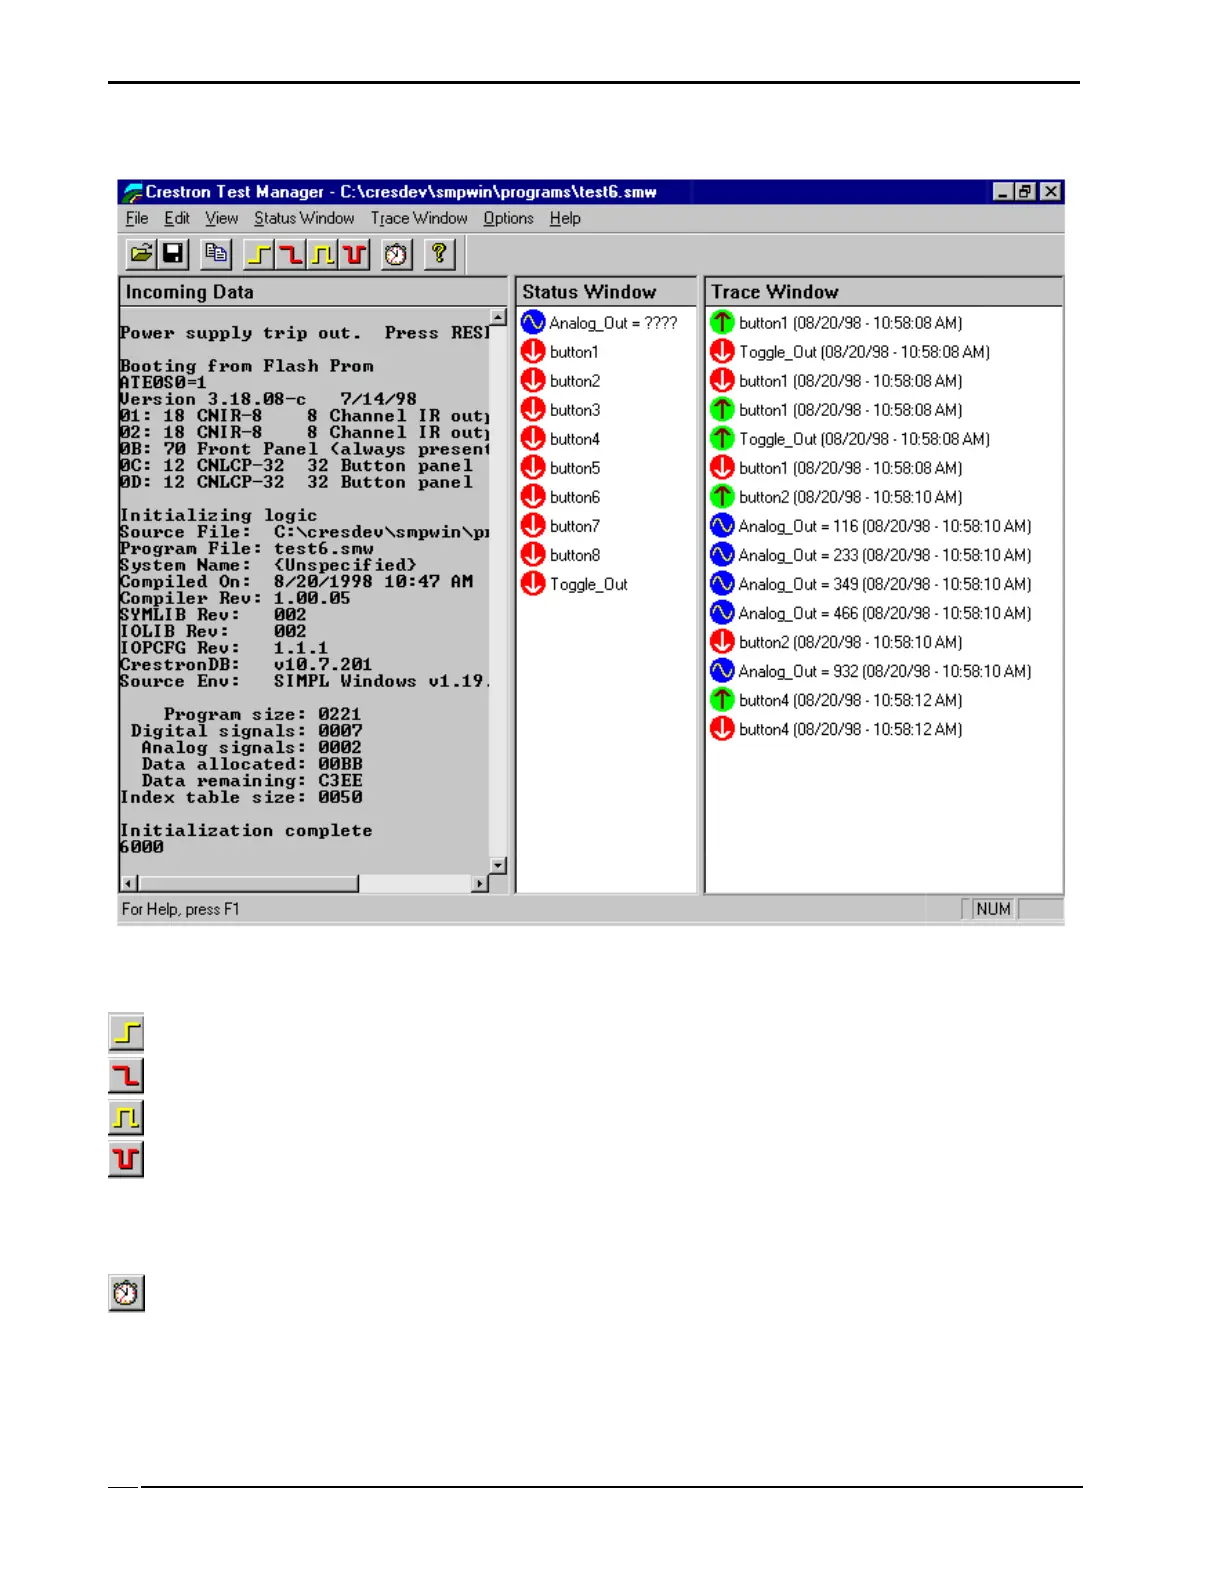Viewport: 1224px width, 1584px height.
Task: Restore the Crestron Test Manager window
Action: pyautogui.click(x=1025, y=192)
